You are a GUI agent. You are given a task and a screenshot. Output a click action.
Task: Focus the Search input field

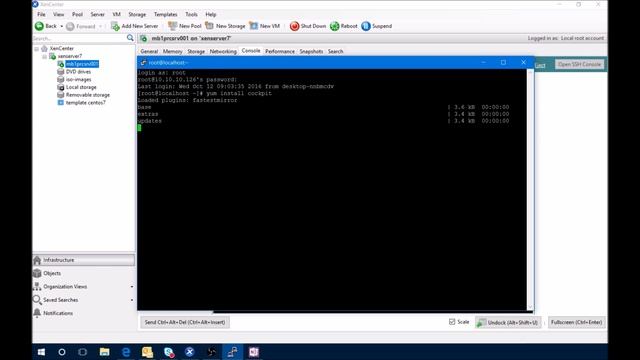pyautogui.click(x=79, y=38)
